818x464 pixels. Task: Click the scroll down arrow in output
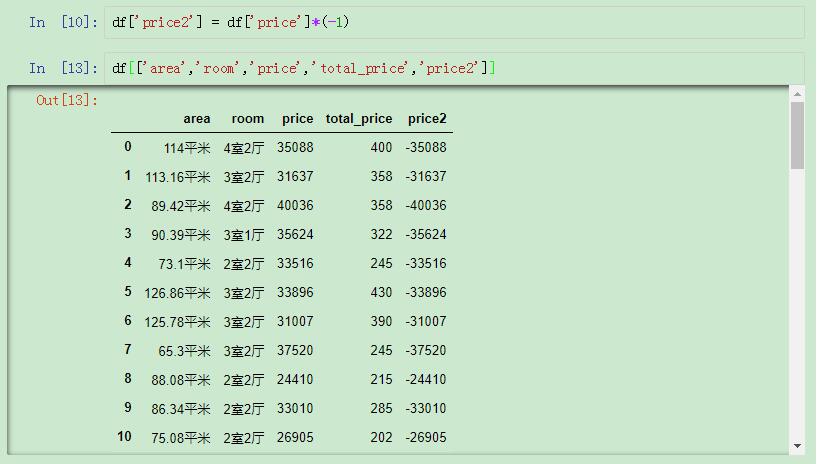(x=797, y=446)
